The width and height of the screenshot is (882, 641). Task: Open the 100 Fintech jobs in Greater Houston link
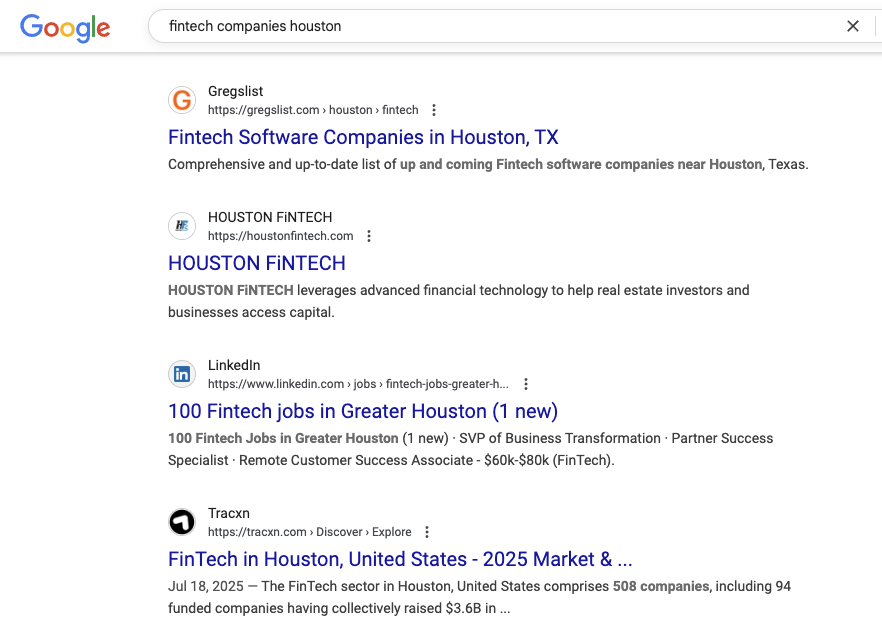362,411
